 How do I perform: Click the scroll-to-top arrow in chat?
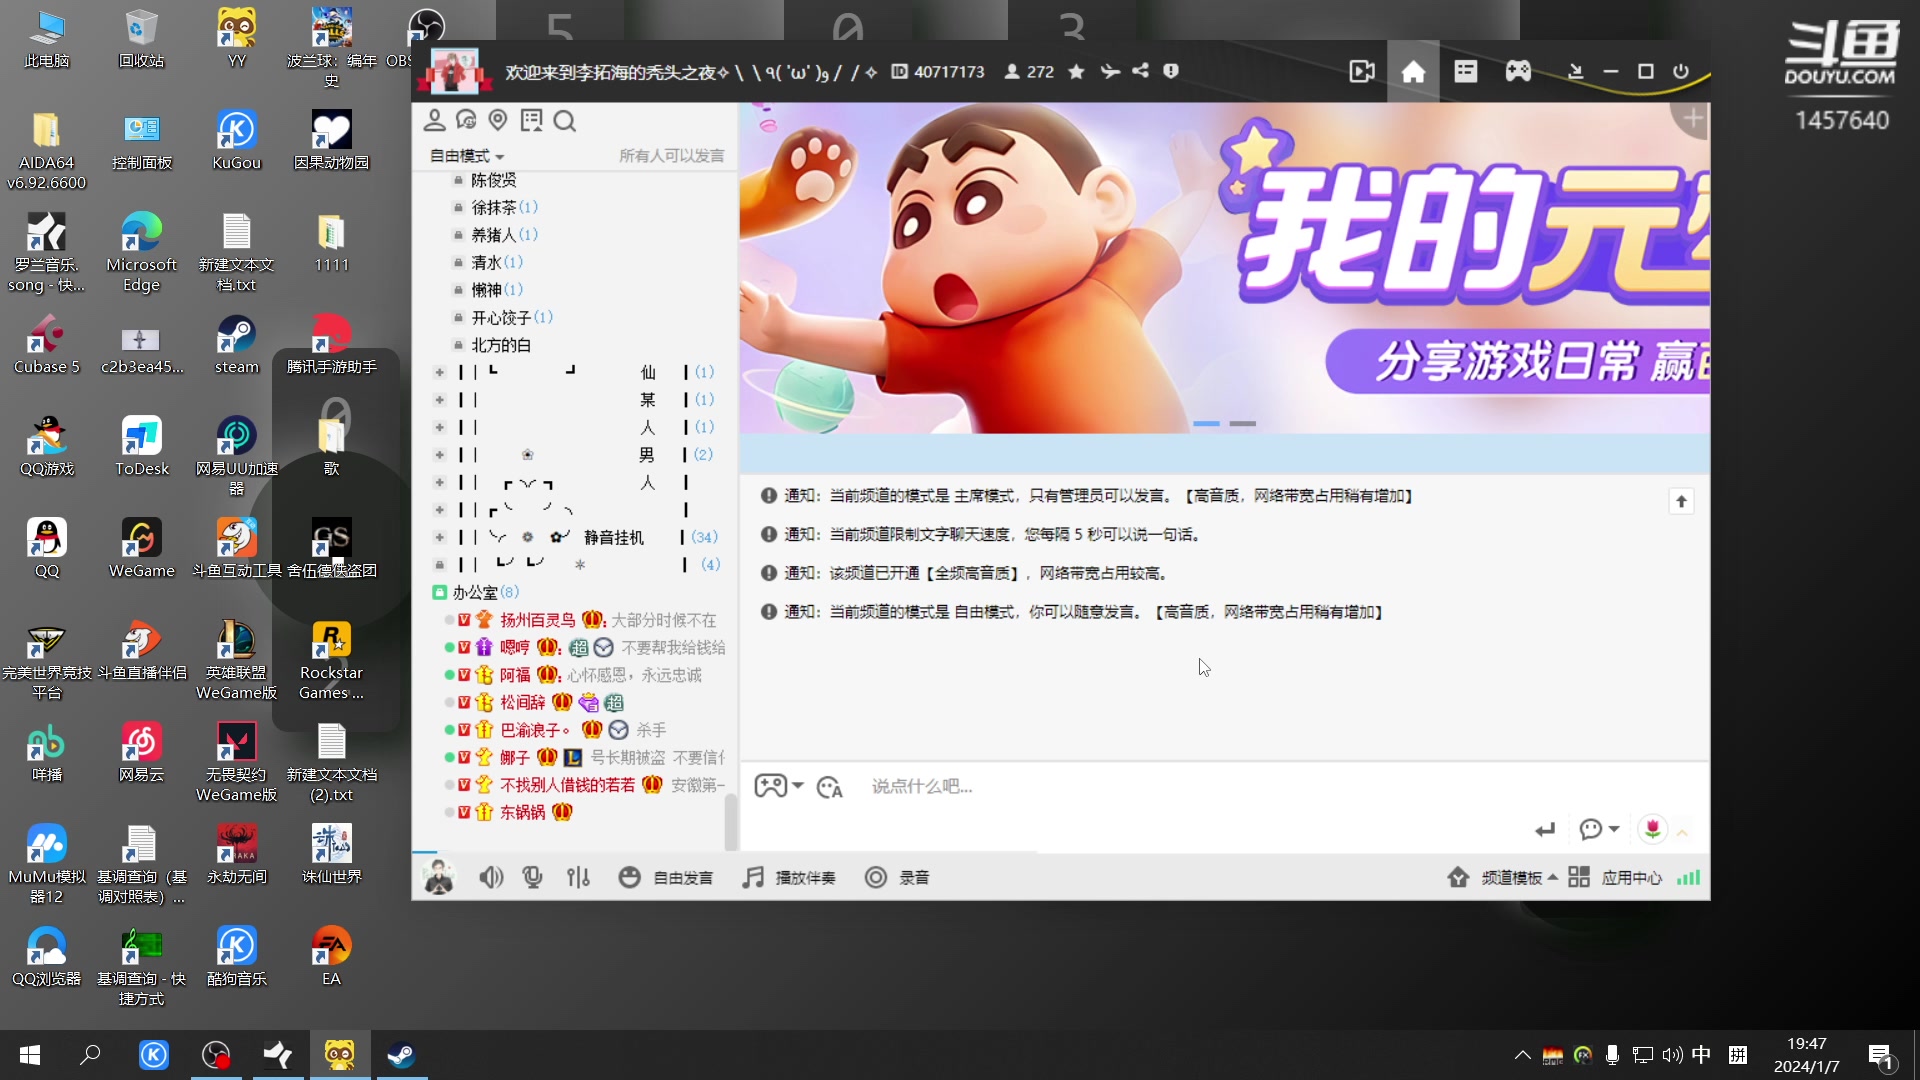coord(1683,501)
